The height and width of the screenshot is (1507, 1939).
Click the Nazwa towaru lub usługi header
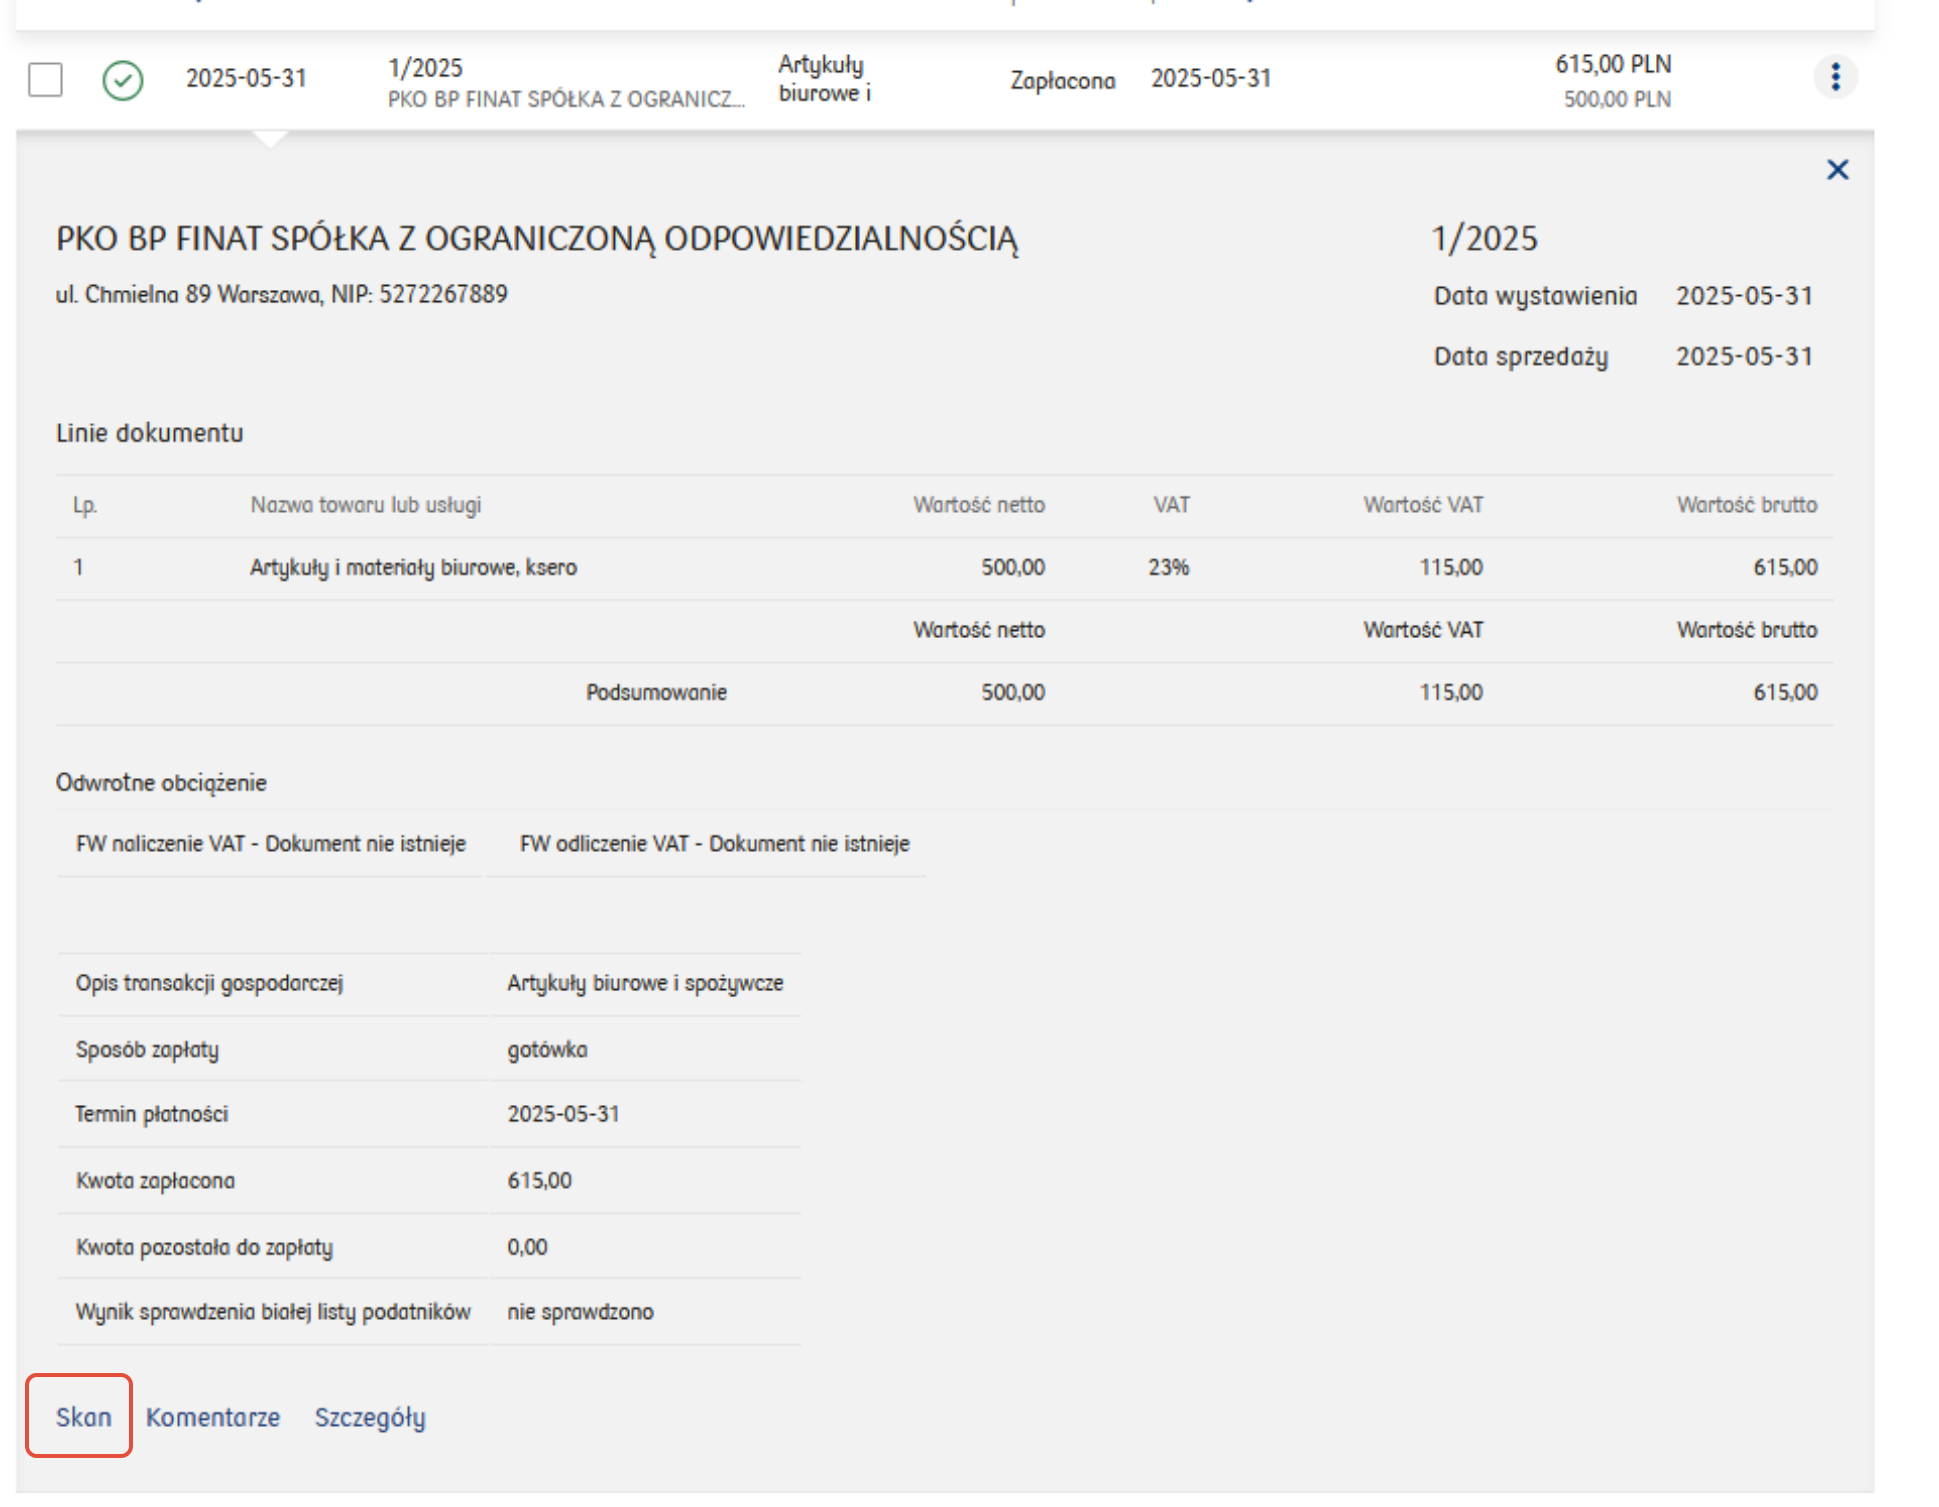(366, 505)
